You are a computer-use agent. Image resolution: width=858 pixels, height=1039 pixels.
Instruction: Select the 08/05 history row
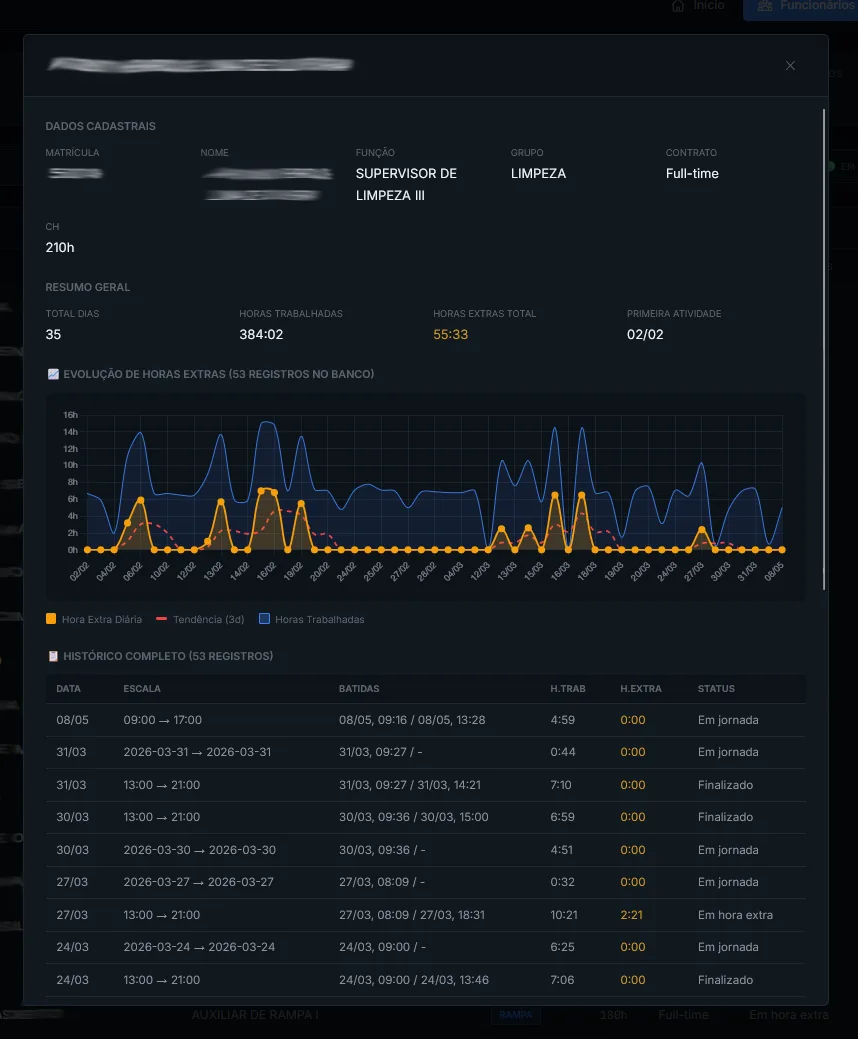pyautogui.click(x=425, y=720)
